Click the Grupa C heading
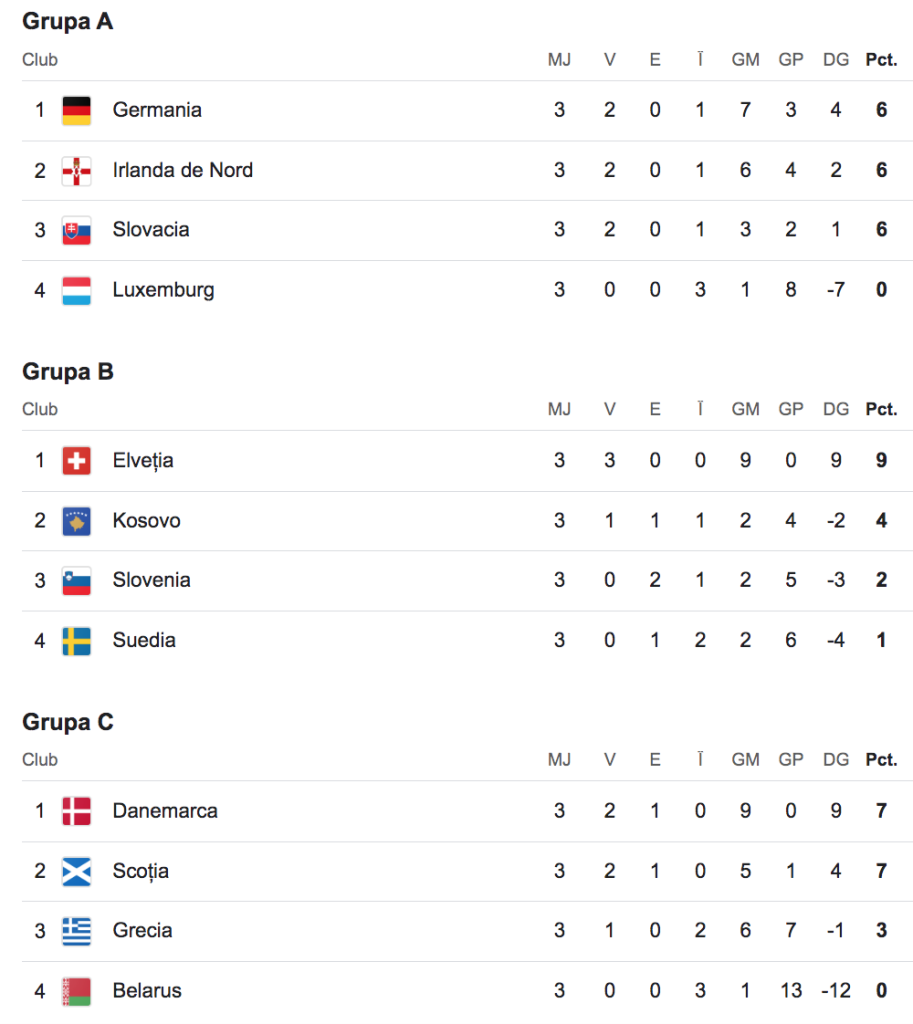 (68, 722)
